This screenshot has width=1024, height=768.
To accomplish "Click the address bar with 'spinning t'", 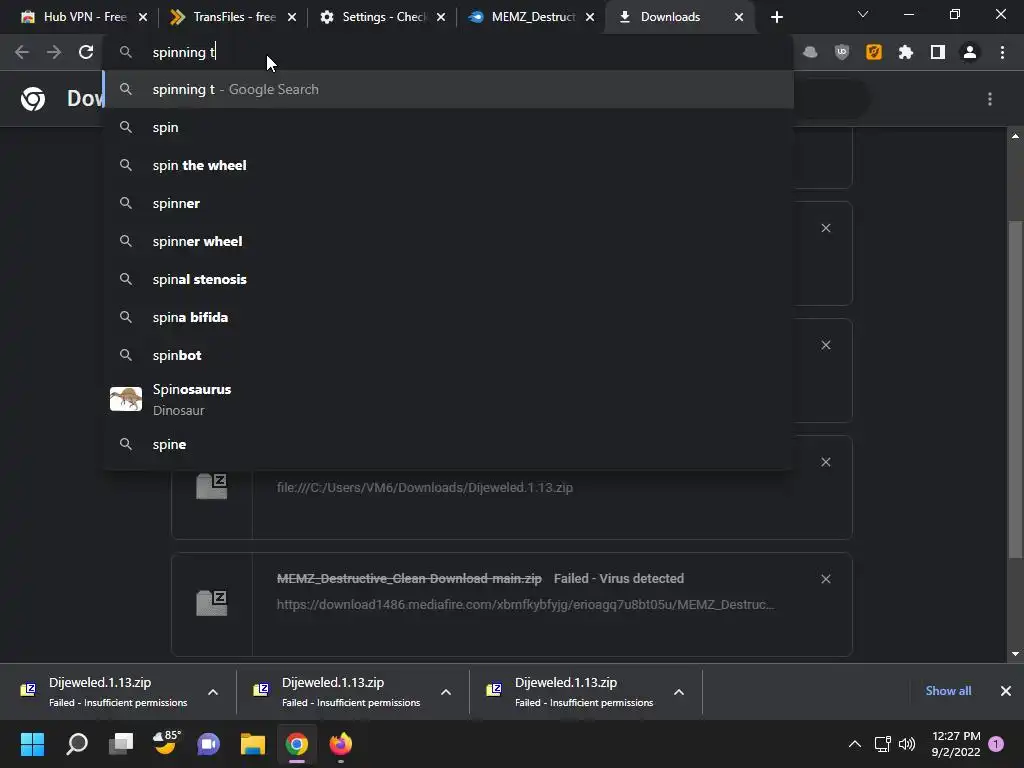I will [448, 52].
